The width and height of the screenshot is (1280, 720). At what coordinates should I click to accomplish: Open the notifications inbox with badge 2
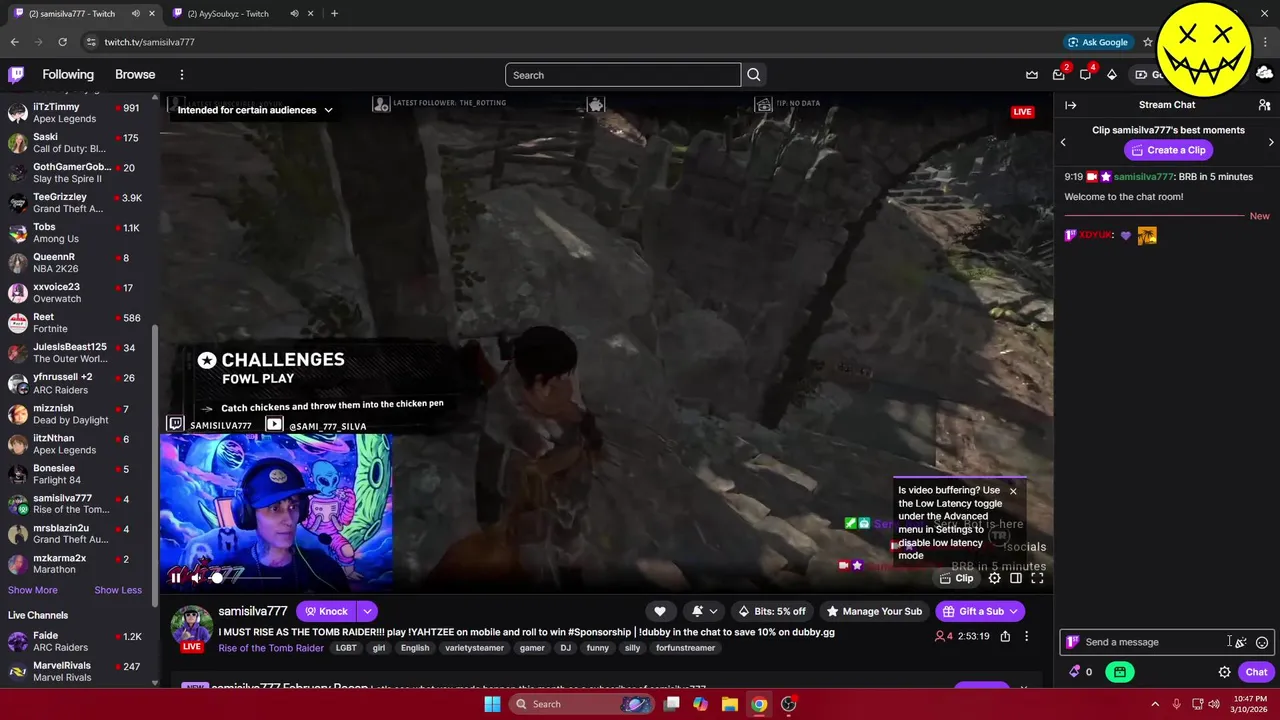[x=1059, y=75]
